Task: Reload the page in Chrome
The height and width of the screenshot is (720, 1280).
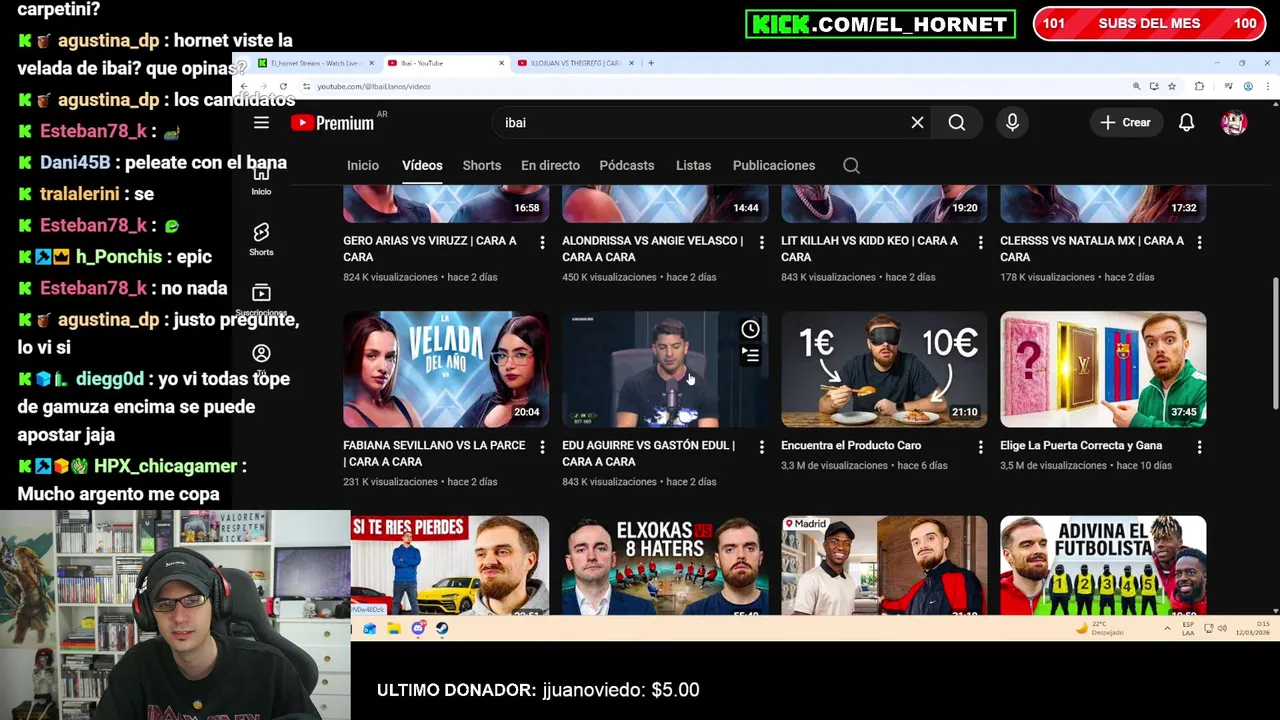Action: [283, 86]
